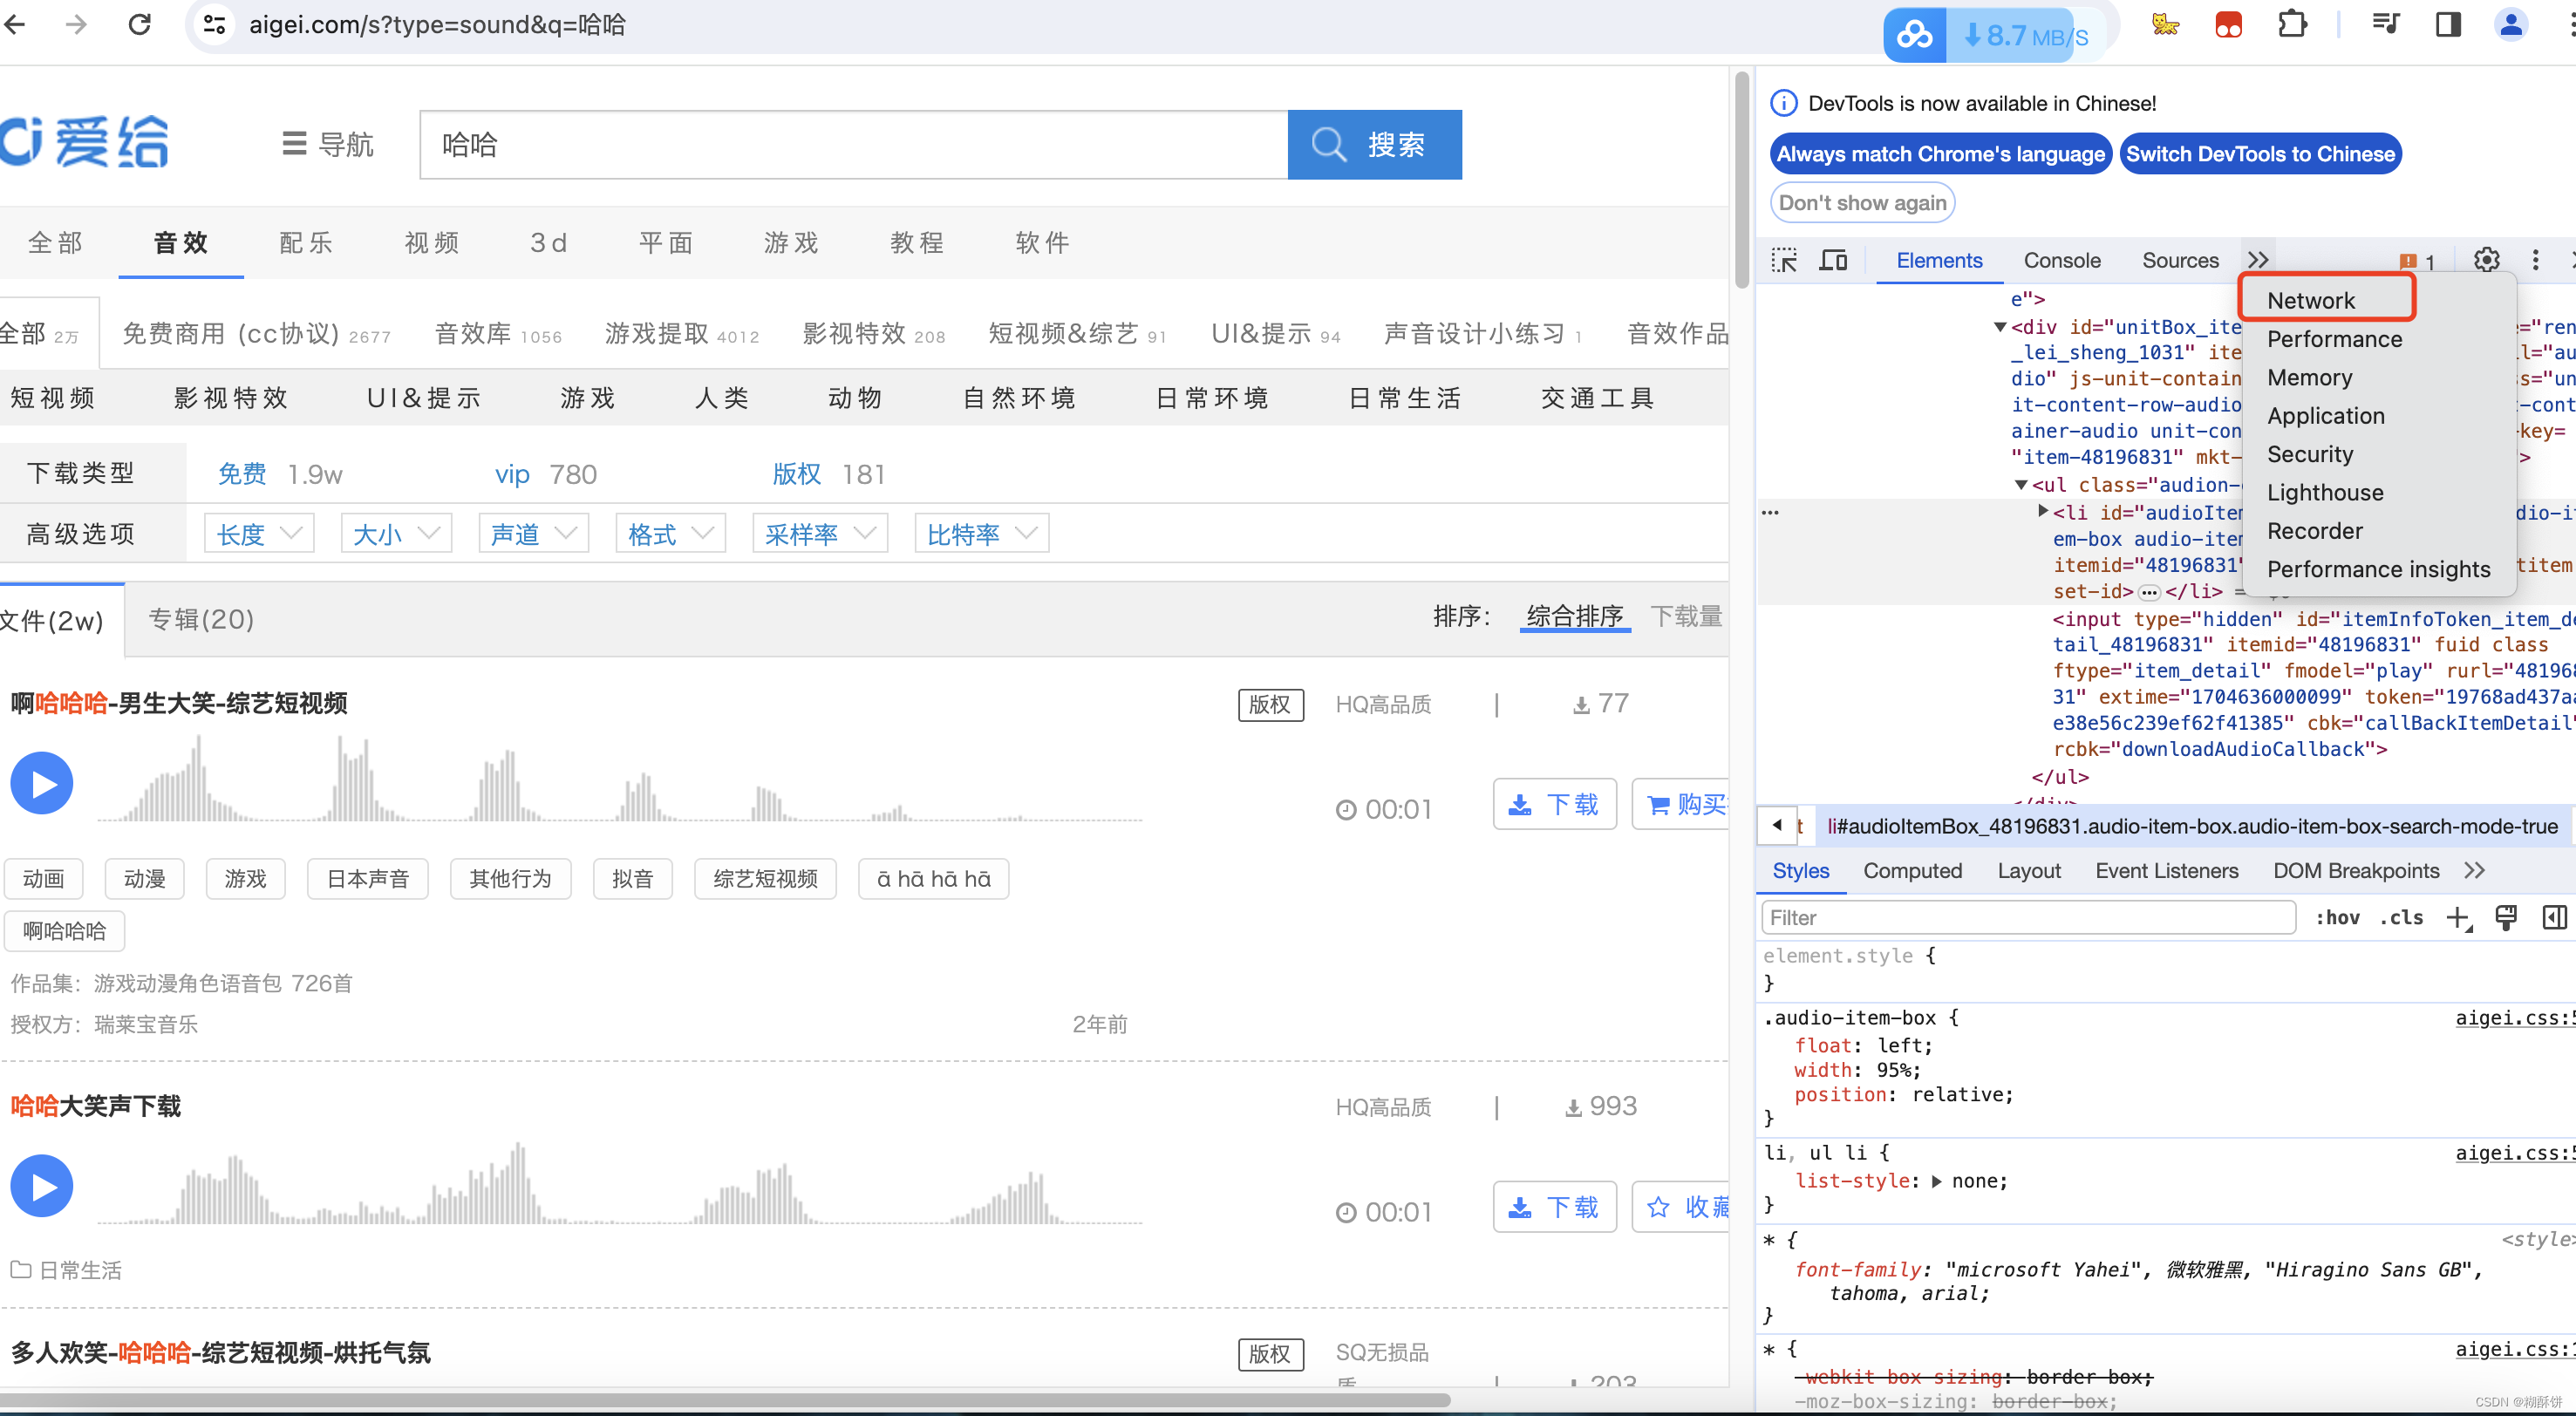2576x1416 pixels.
Task: Select Network from the overflow menu
Action: click(2310, 300)
